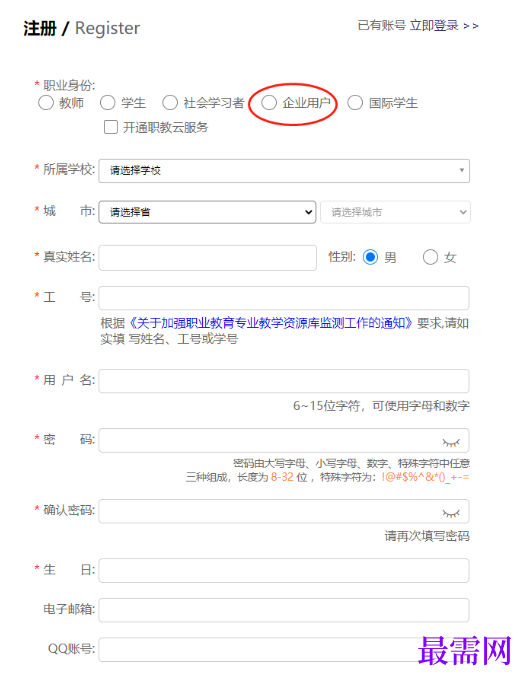Click the 立即登录 login link

coord(434,26)
